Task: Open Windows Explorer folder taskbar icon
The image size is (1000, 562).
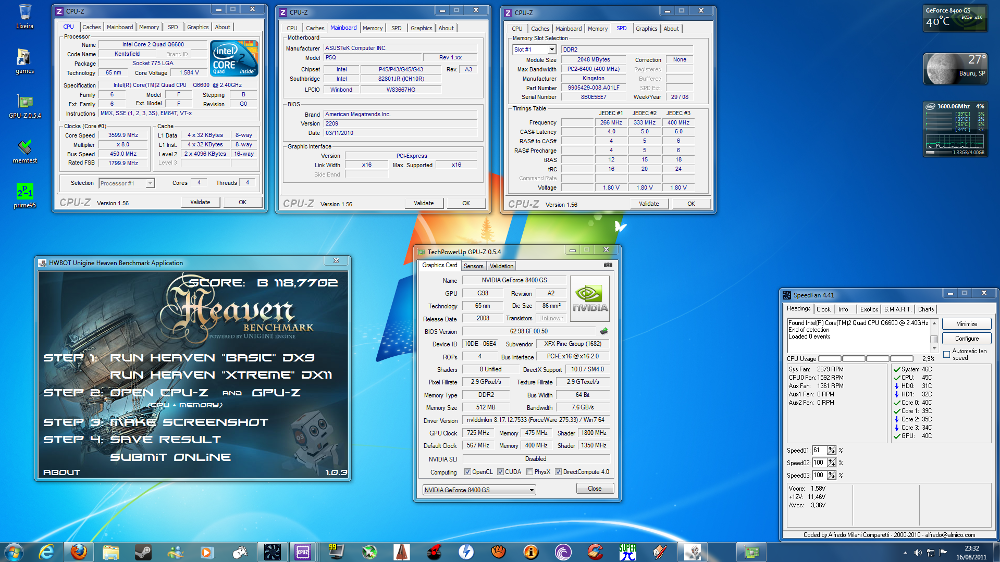Action: tap(111, 552)
